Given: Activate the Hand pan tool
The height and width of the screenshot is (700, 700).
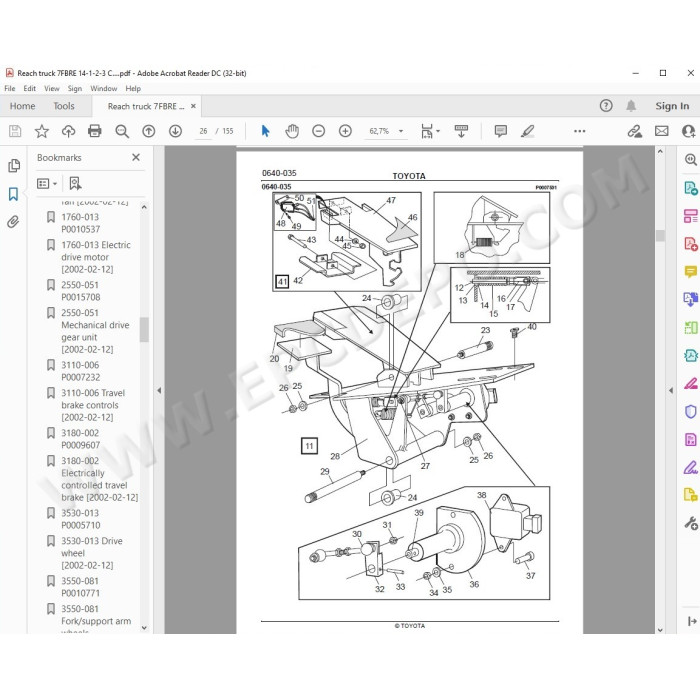Looking at the screenshot, I should point(292,131).
